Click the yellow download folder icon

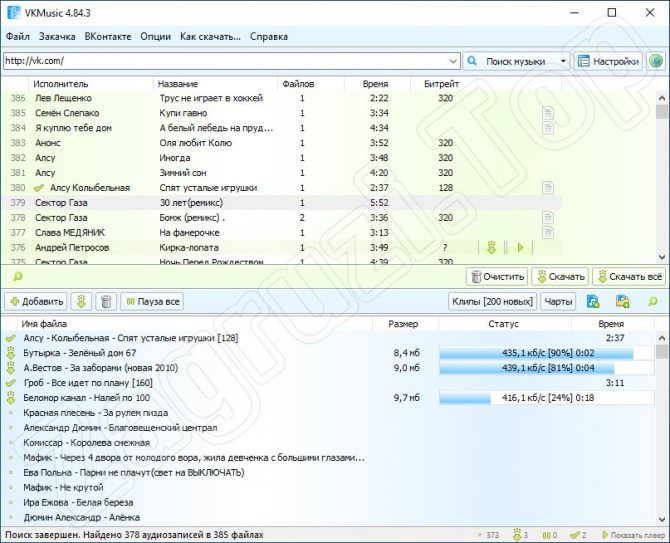623,302
